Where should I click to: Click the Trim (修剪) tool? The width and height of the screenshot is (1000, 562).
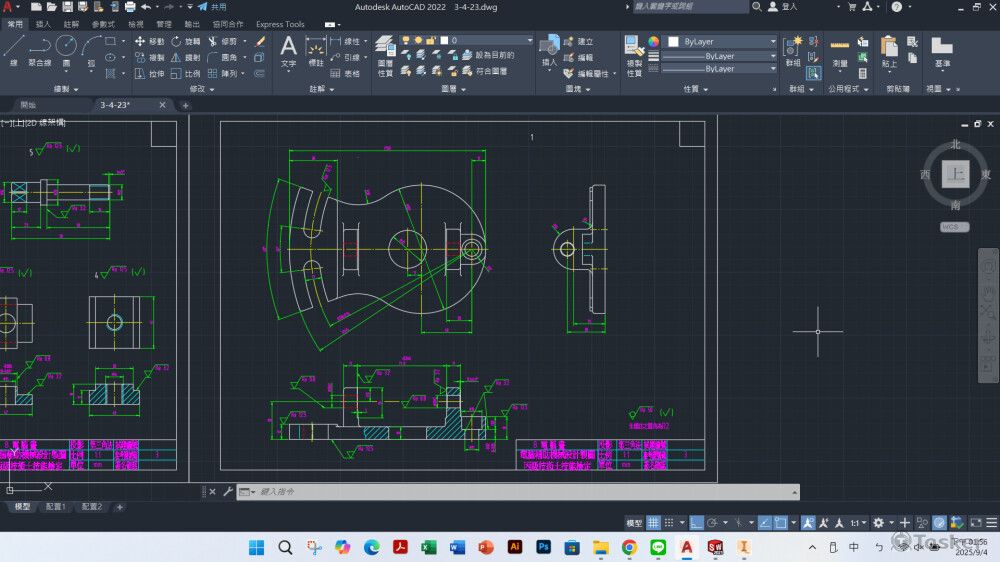pyautogui.click(x=223, y=41)
